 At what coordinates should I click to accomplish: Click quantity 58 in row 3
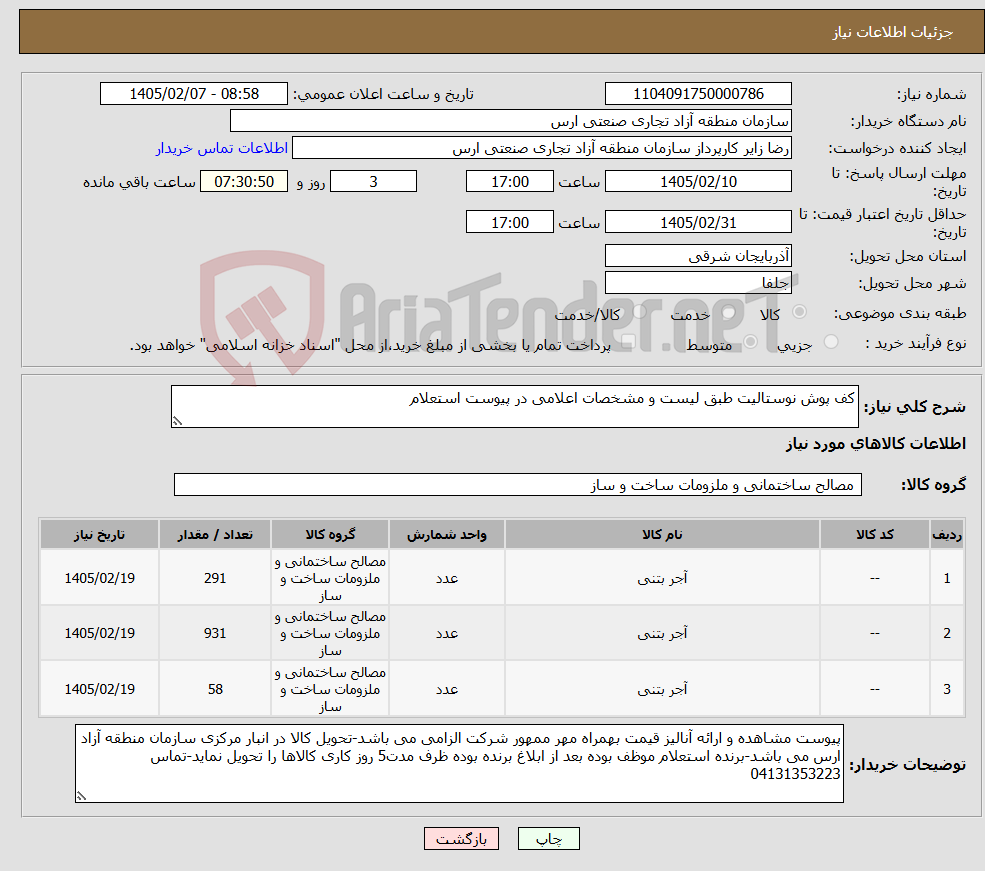[215, 689]
